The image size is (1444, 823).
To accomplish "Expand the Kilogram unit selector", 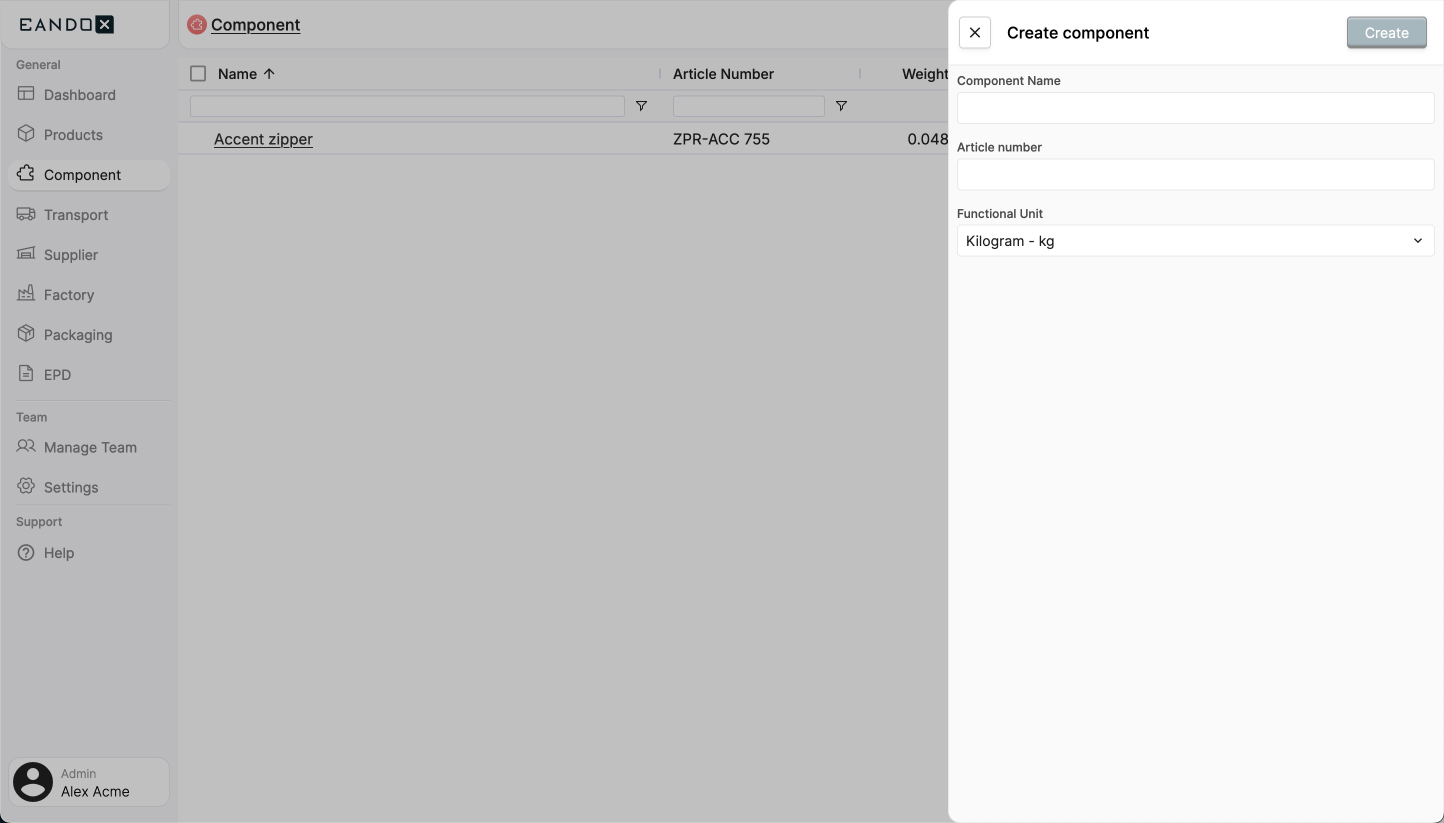I will tap(1417, 240).
